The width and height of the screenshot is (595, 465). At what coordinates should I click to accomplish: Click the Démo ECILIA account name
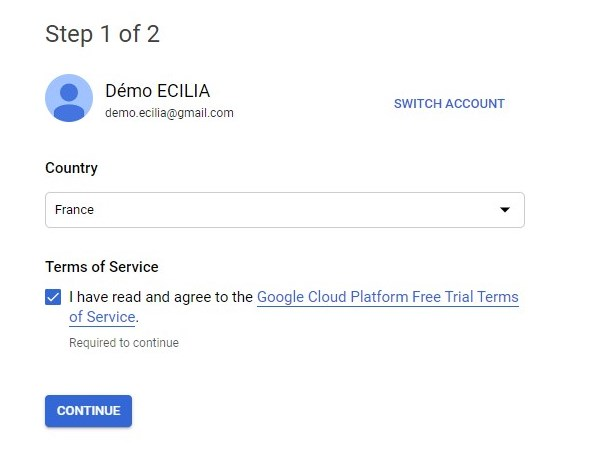point(157,91)
